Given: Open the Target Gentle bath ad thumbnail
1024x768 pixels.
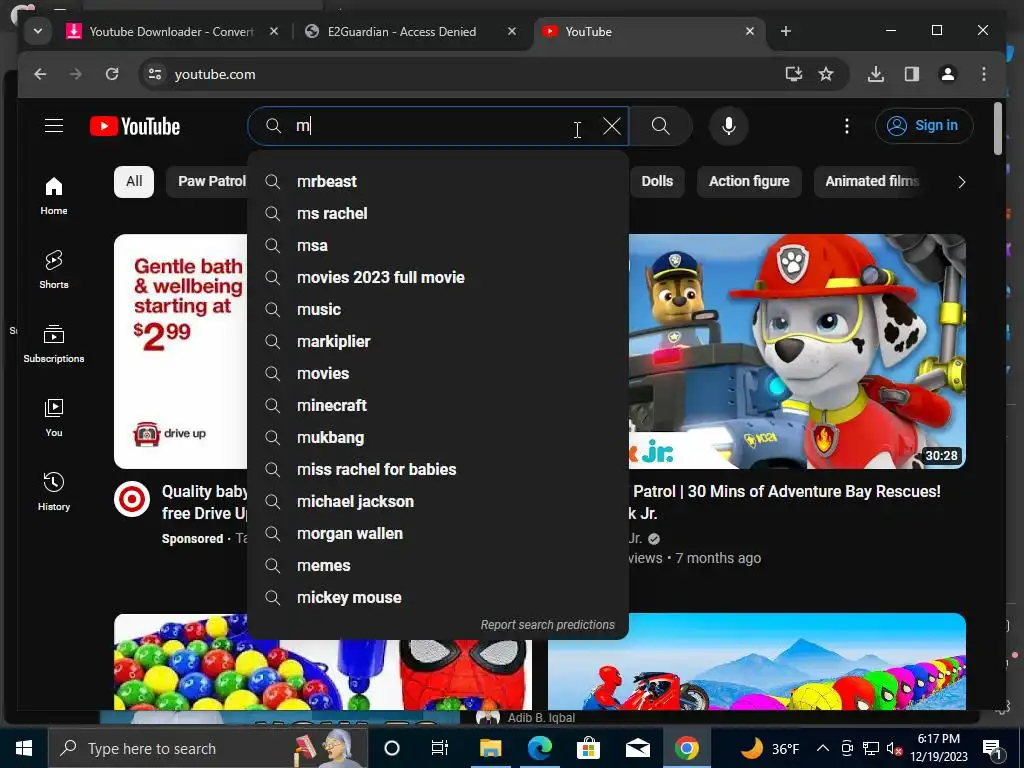Looking at the screenshot, I should [x=181, y=351].
